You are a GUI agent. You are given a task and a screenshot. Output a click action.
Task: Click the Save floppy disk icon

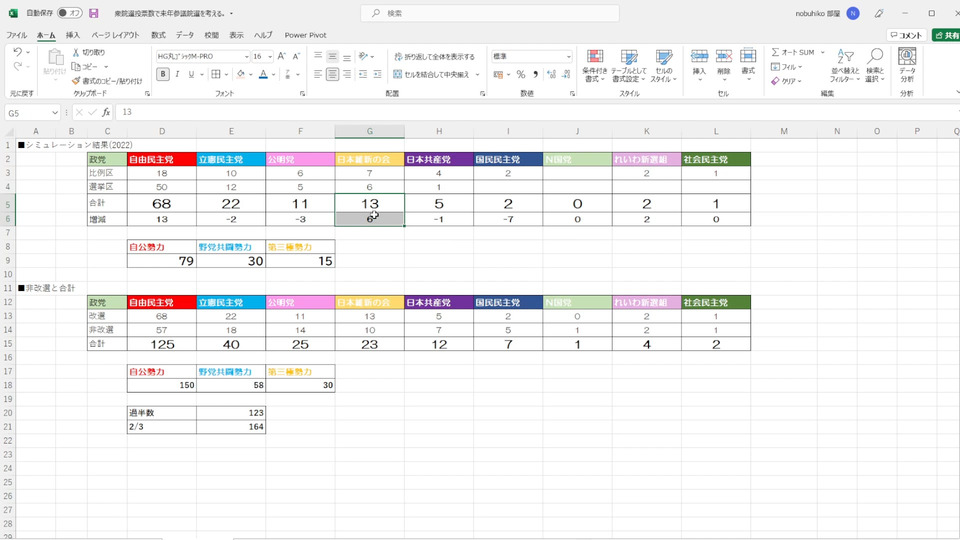click(x=94, y=13)
